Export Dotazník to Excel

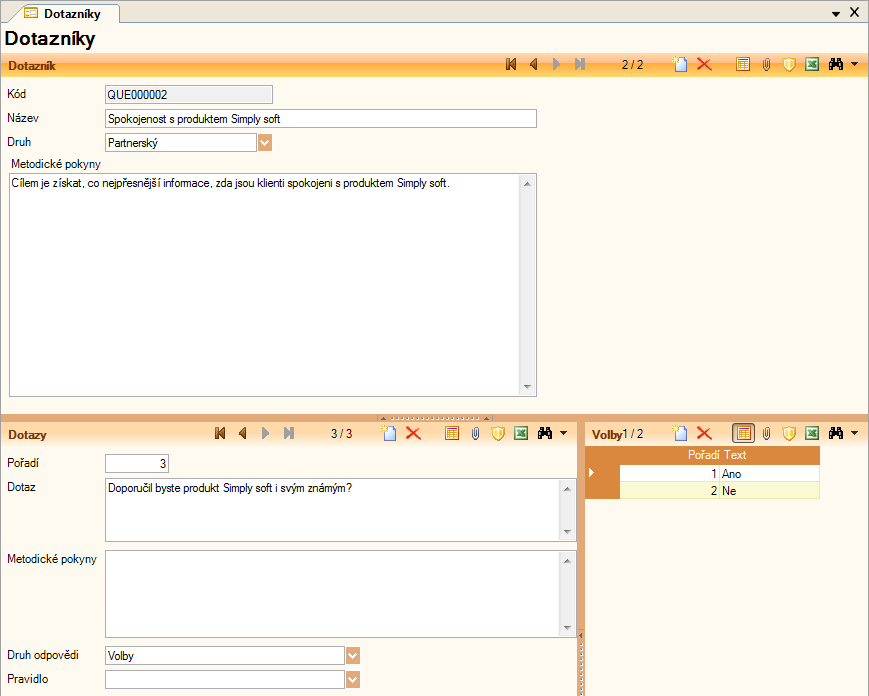click(812, 64)
